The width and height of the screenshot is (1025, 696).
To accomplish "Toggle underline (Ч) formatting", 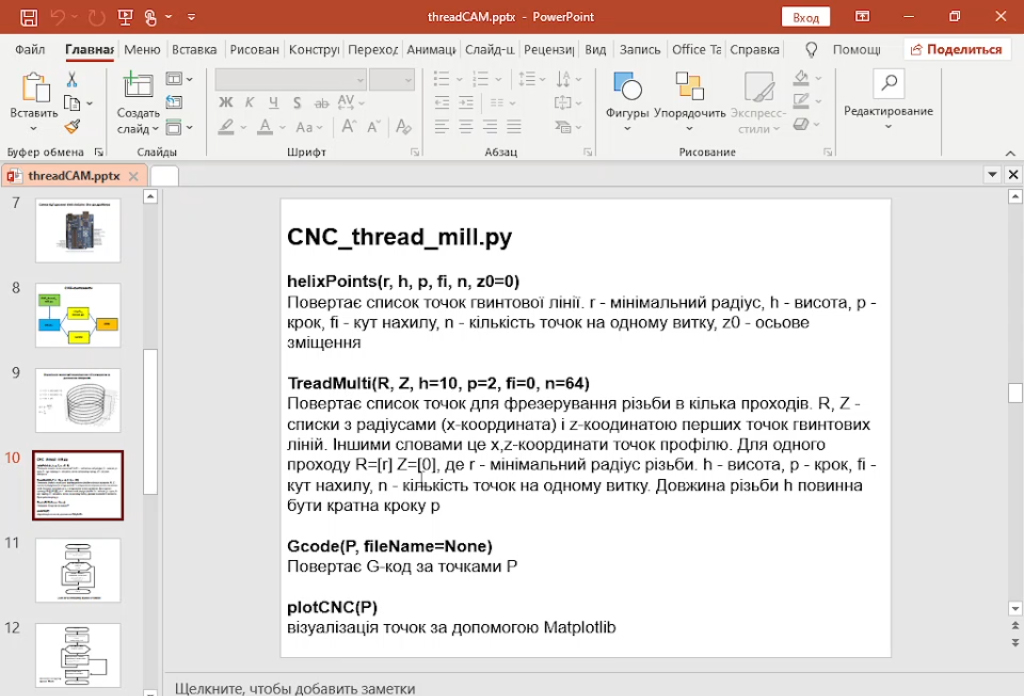I will click(275, 102).
